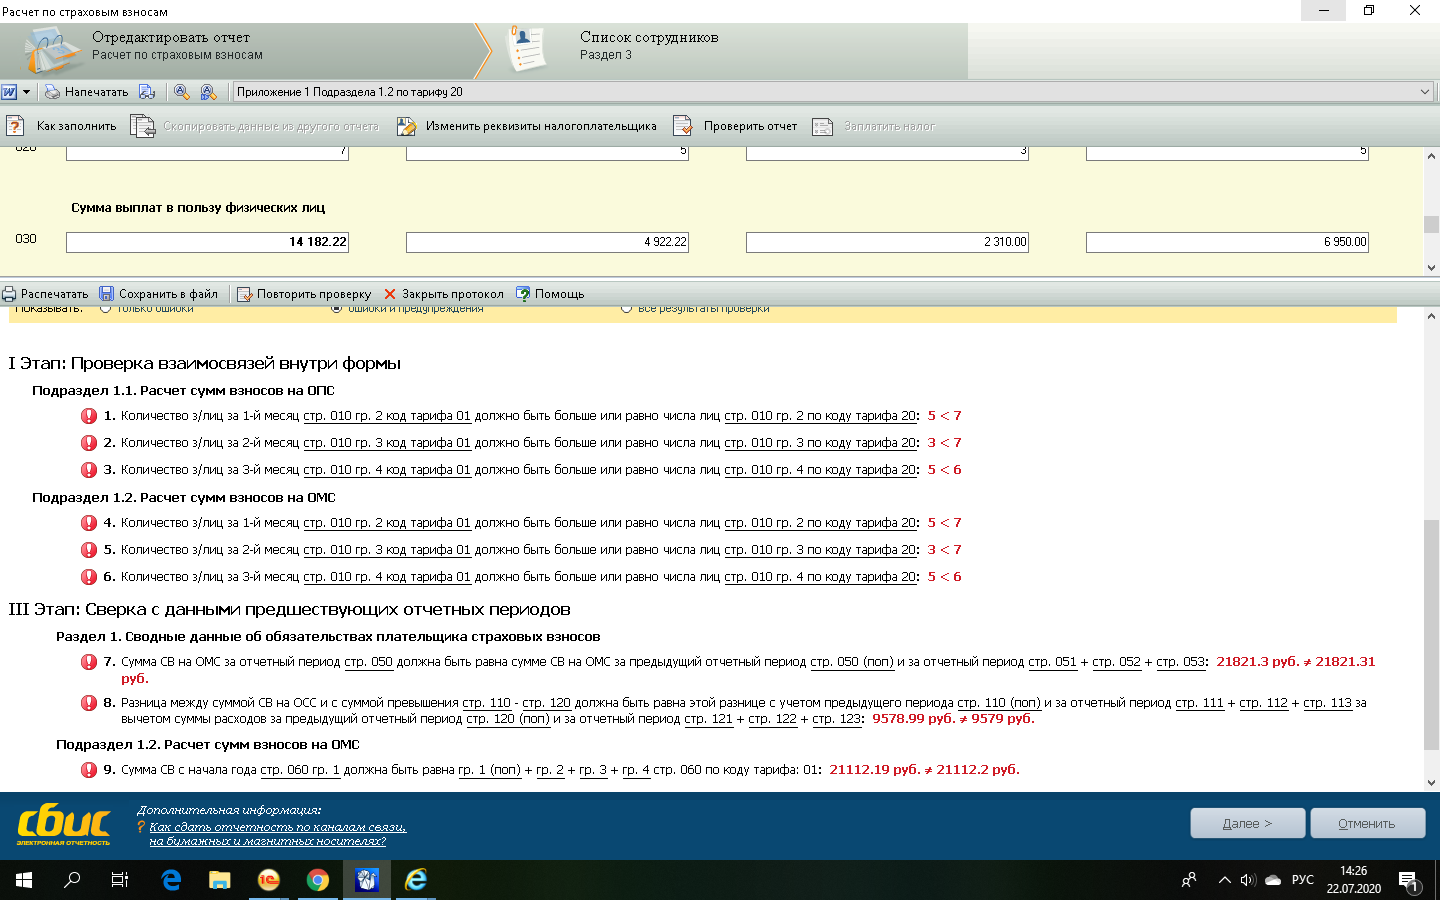Click the Далее > button

[x=1247, y=823]
